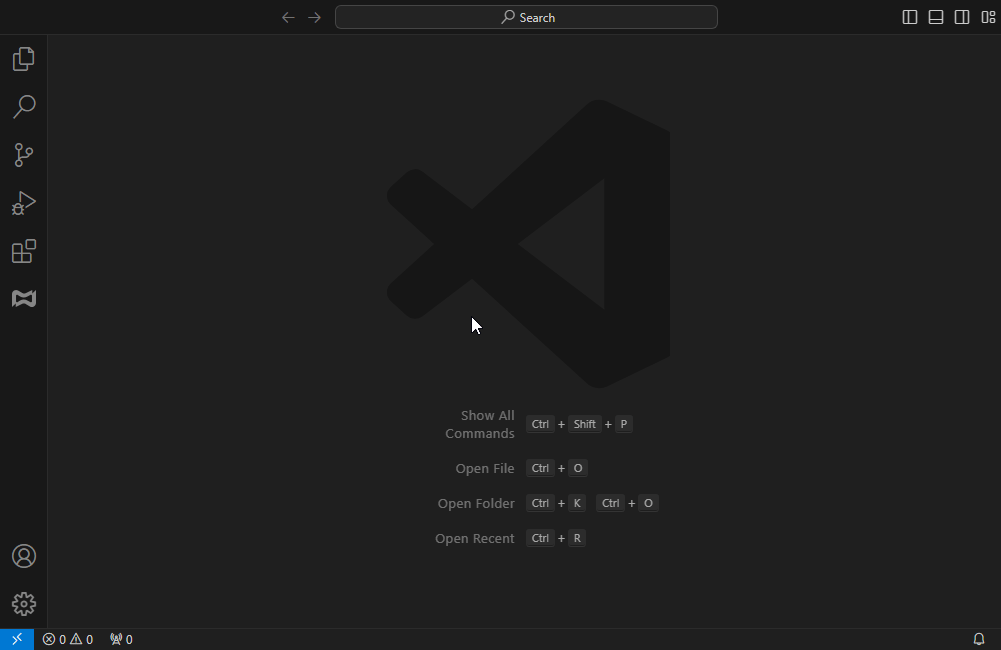Toggle the primary side bar

910,17
